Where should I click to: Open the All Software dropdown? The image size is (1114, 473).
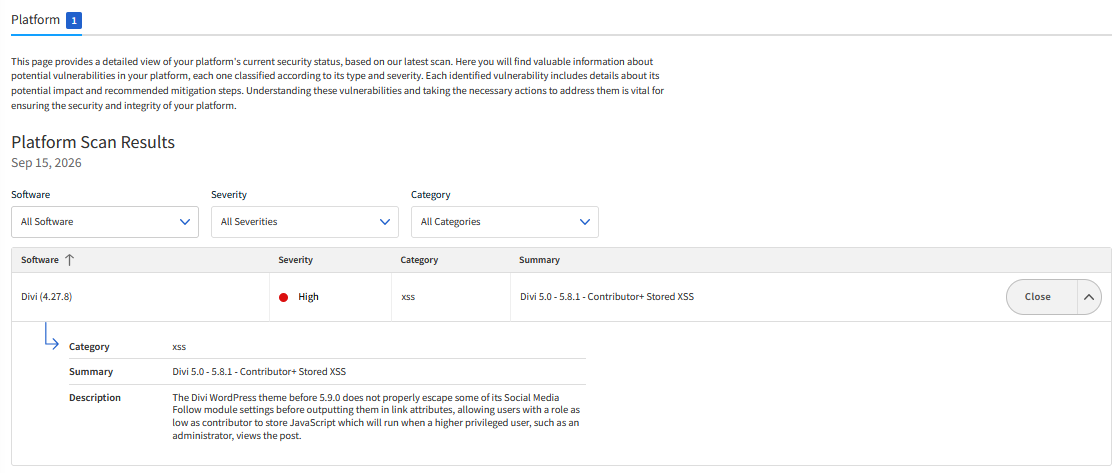(105, 222)
